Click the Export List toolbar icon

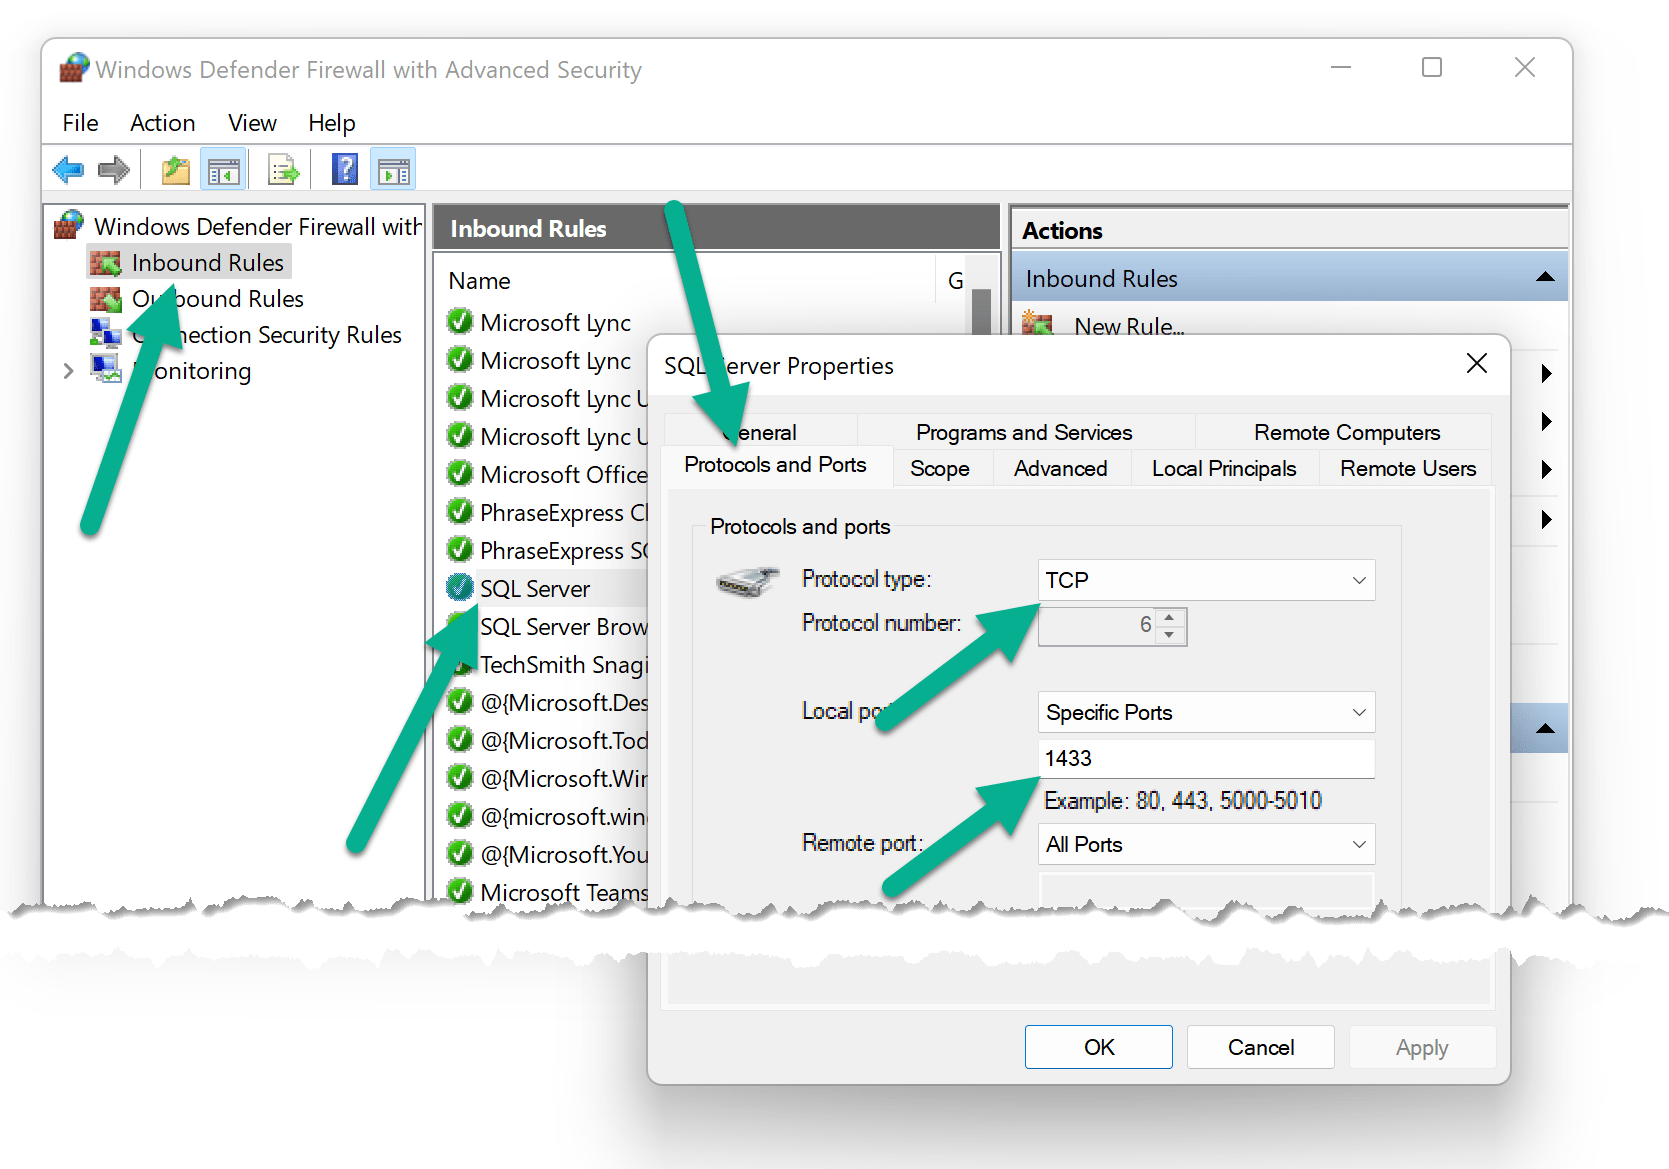pyautogui.click(x=284, y=170)
